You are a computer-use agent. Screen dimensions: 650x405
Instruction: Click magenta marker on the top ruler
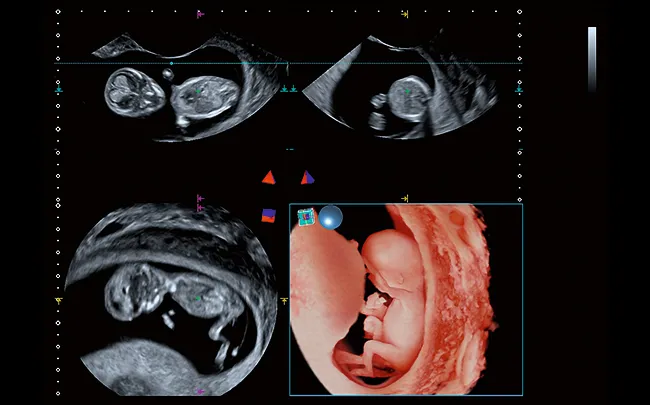(200, 14)
